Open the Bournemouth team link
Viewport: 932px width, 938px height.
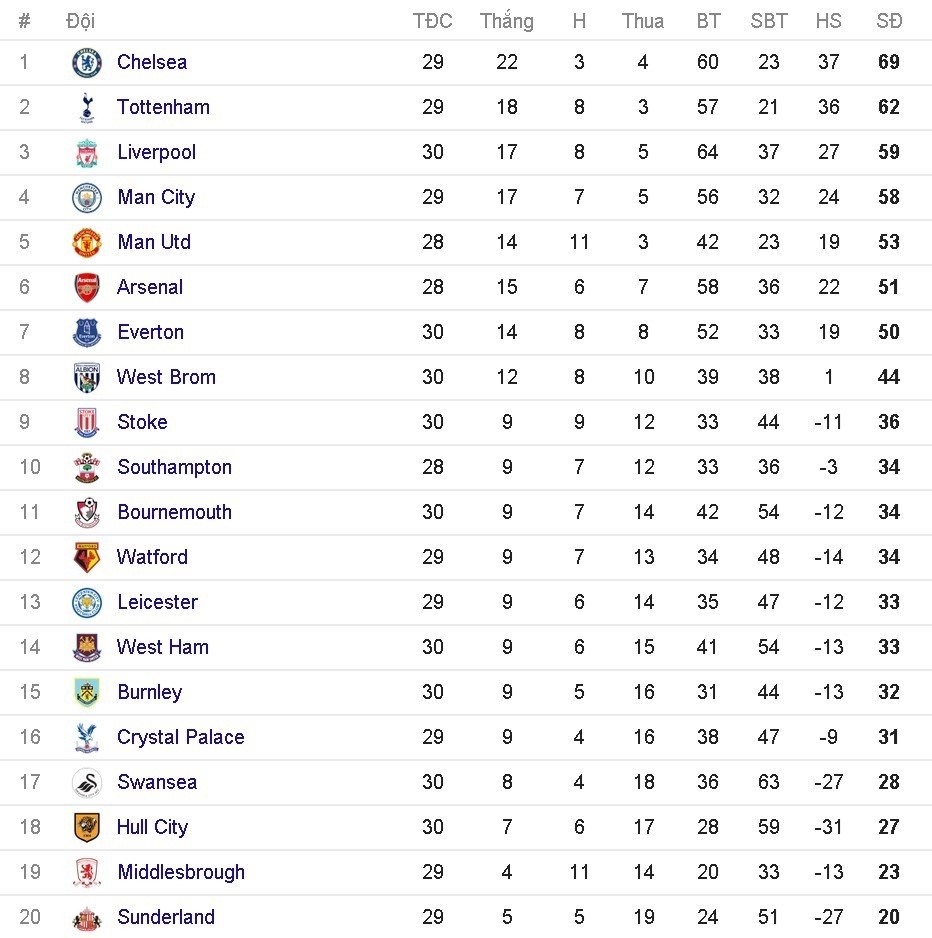click(174, 512)
